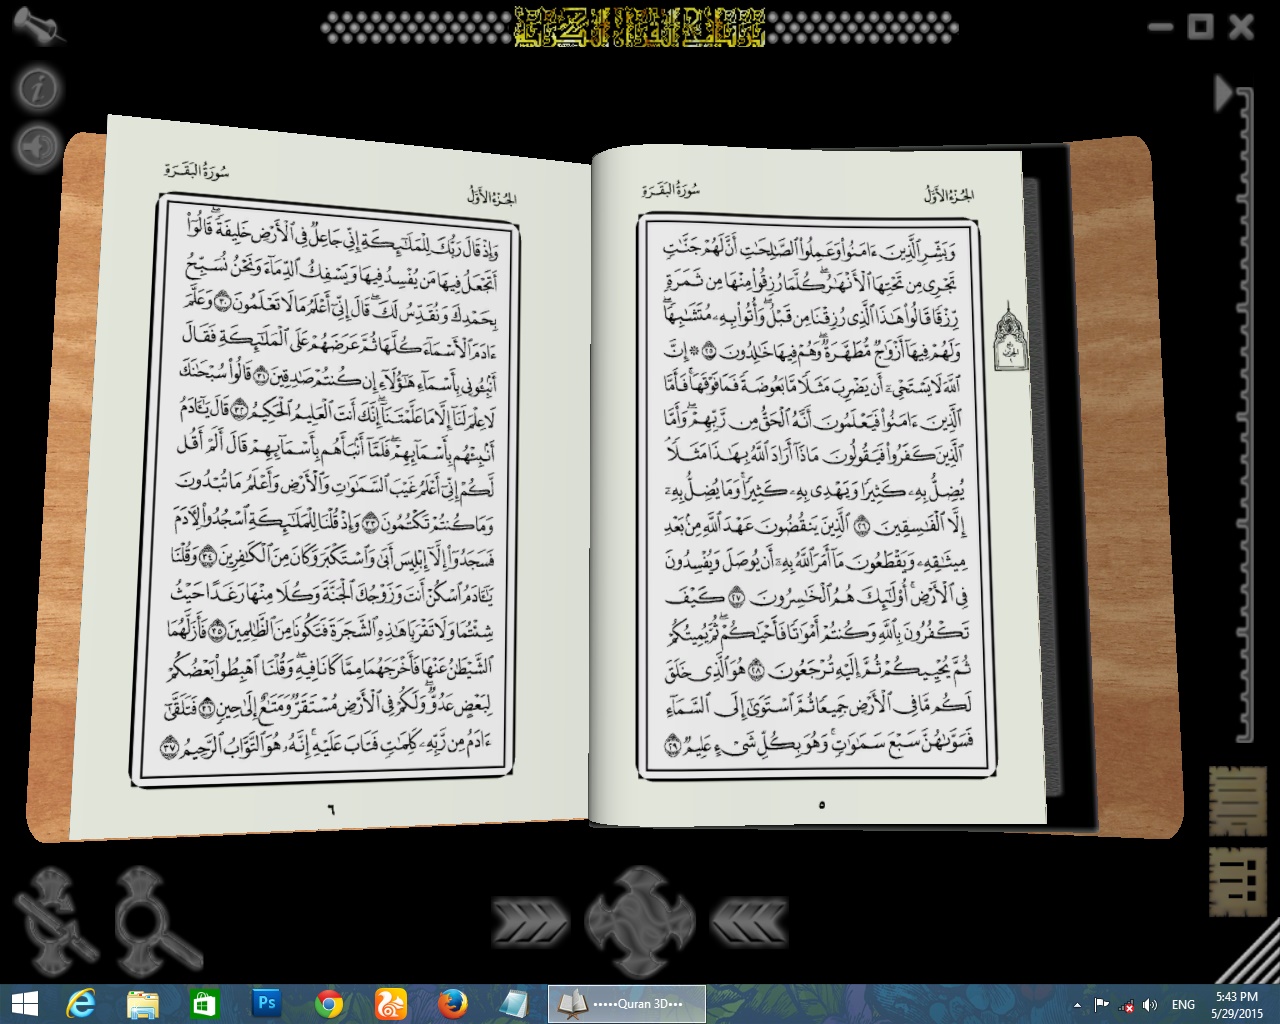This screenshot has width=1280, height=1024.
Task: Click the ornate Arabic title banner
Action: click(x=640, y=26)
